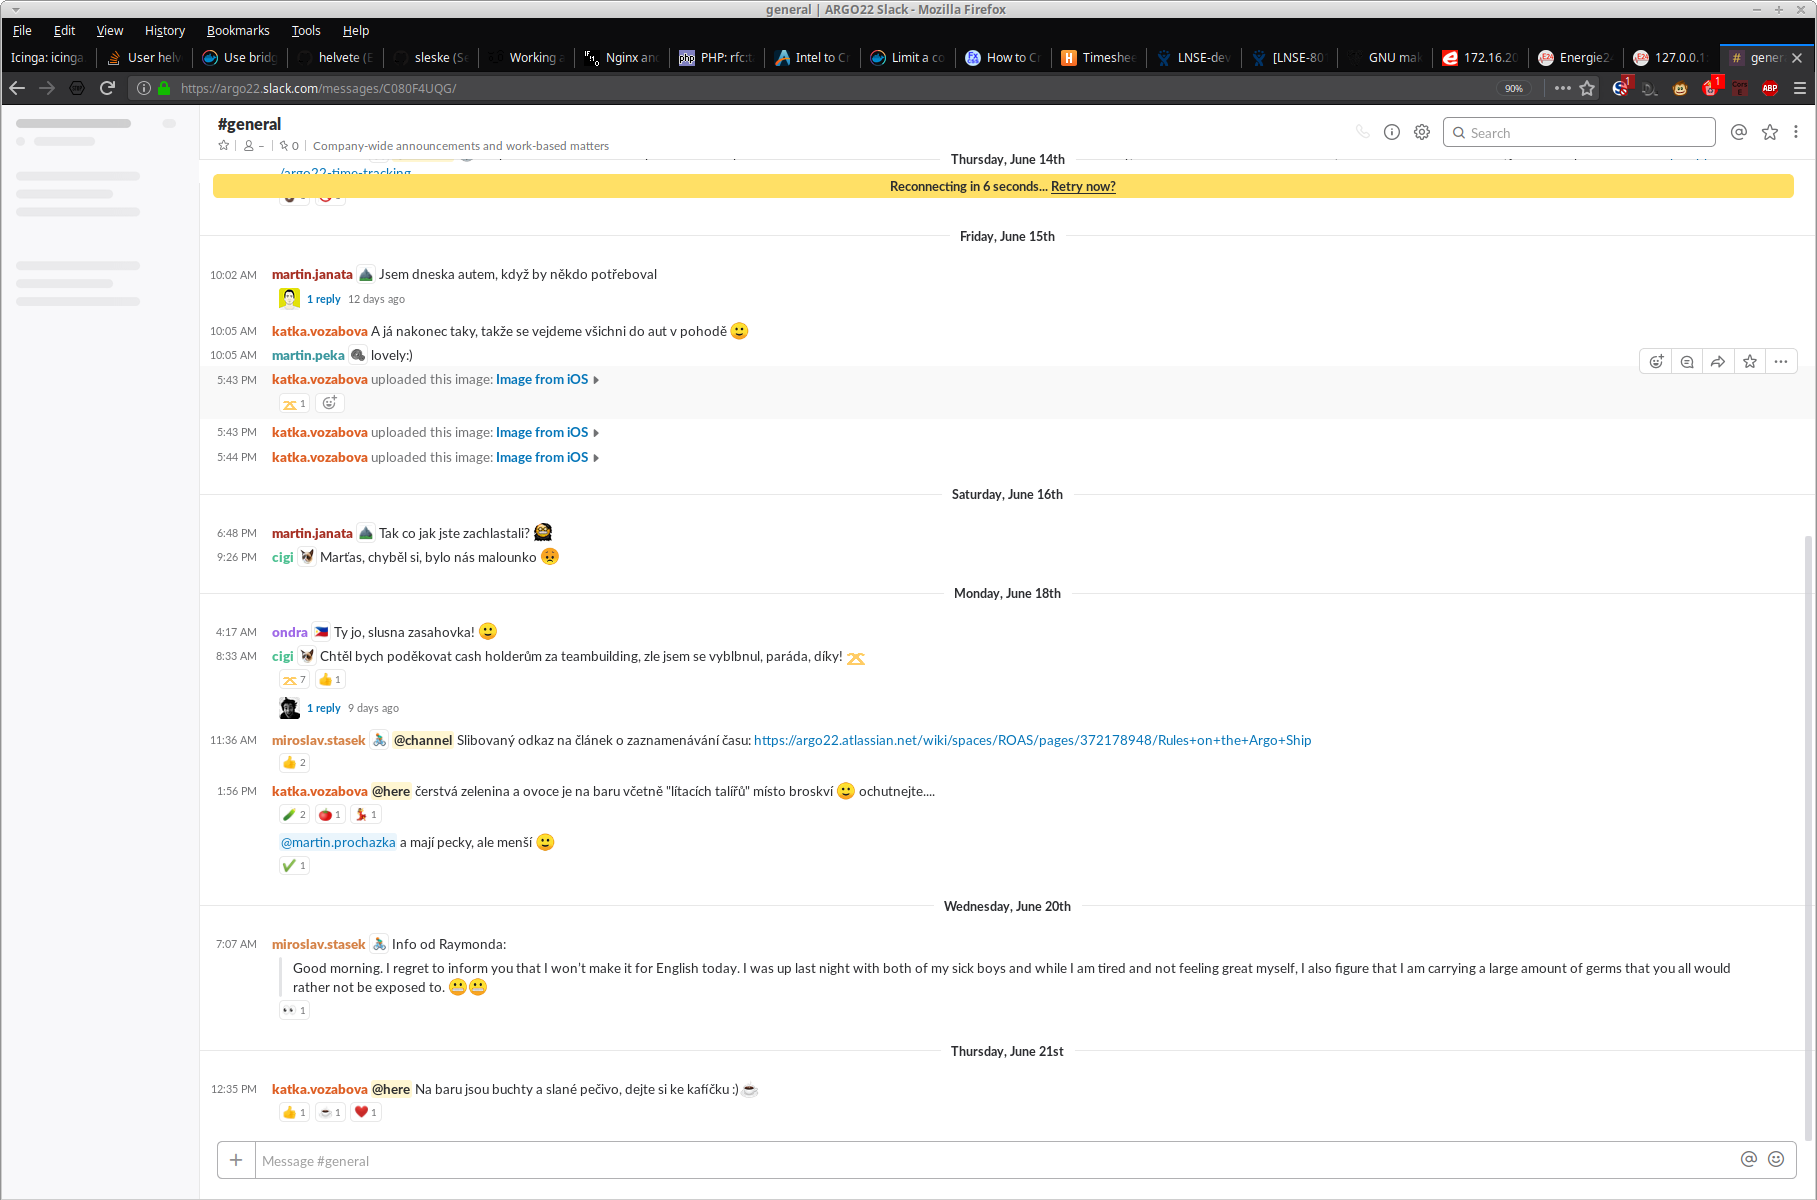Open channel details info icon

click(x=1391, y=132)
